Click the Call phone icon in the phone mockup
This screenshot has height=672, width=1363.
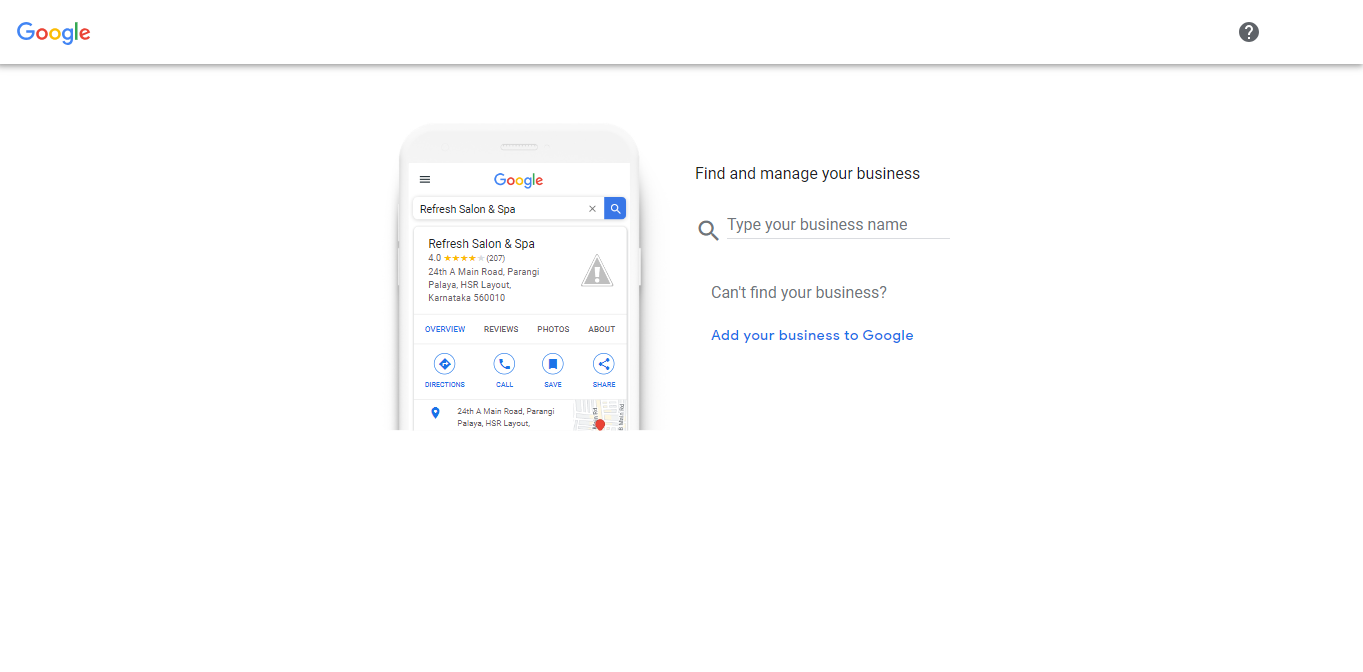click(504, 364)
